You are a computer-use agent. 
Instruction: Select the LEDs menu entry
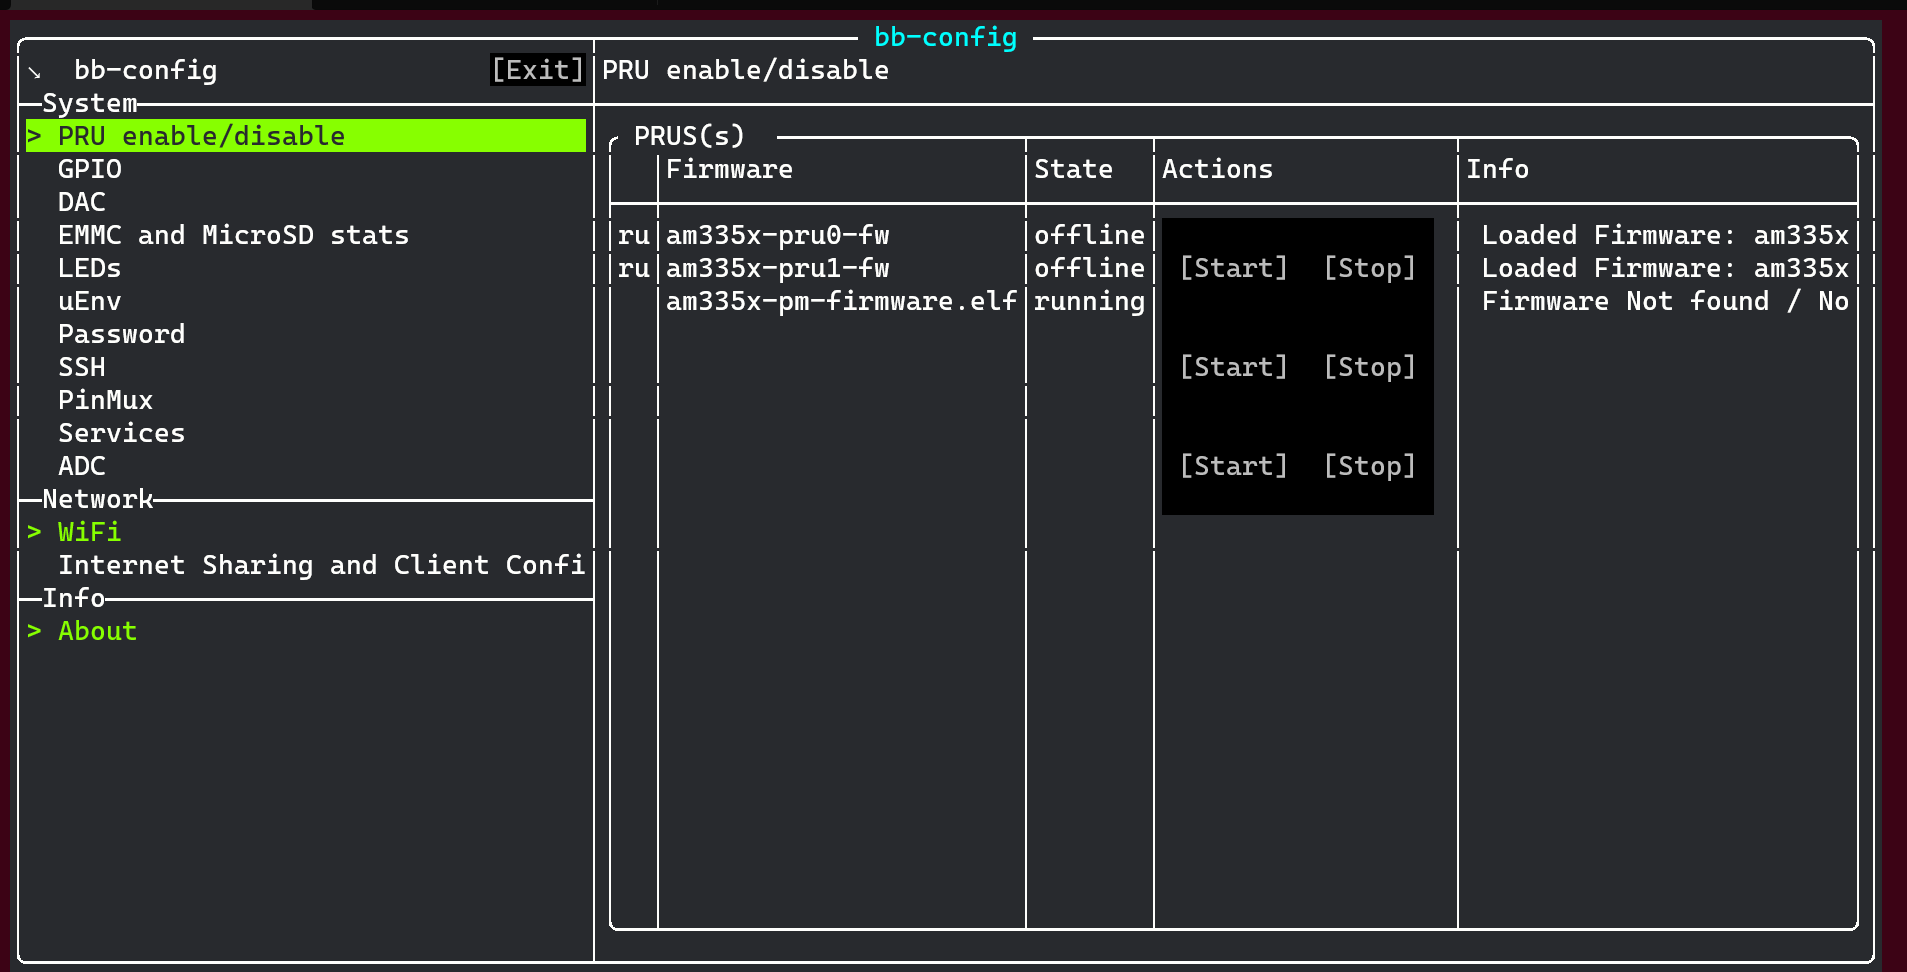pyautogui.click(x=89, y=268)
